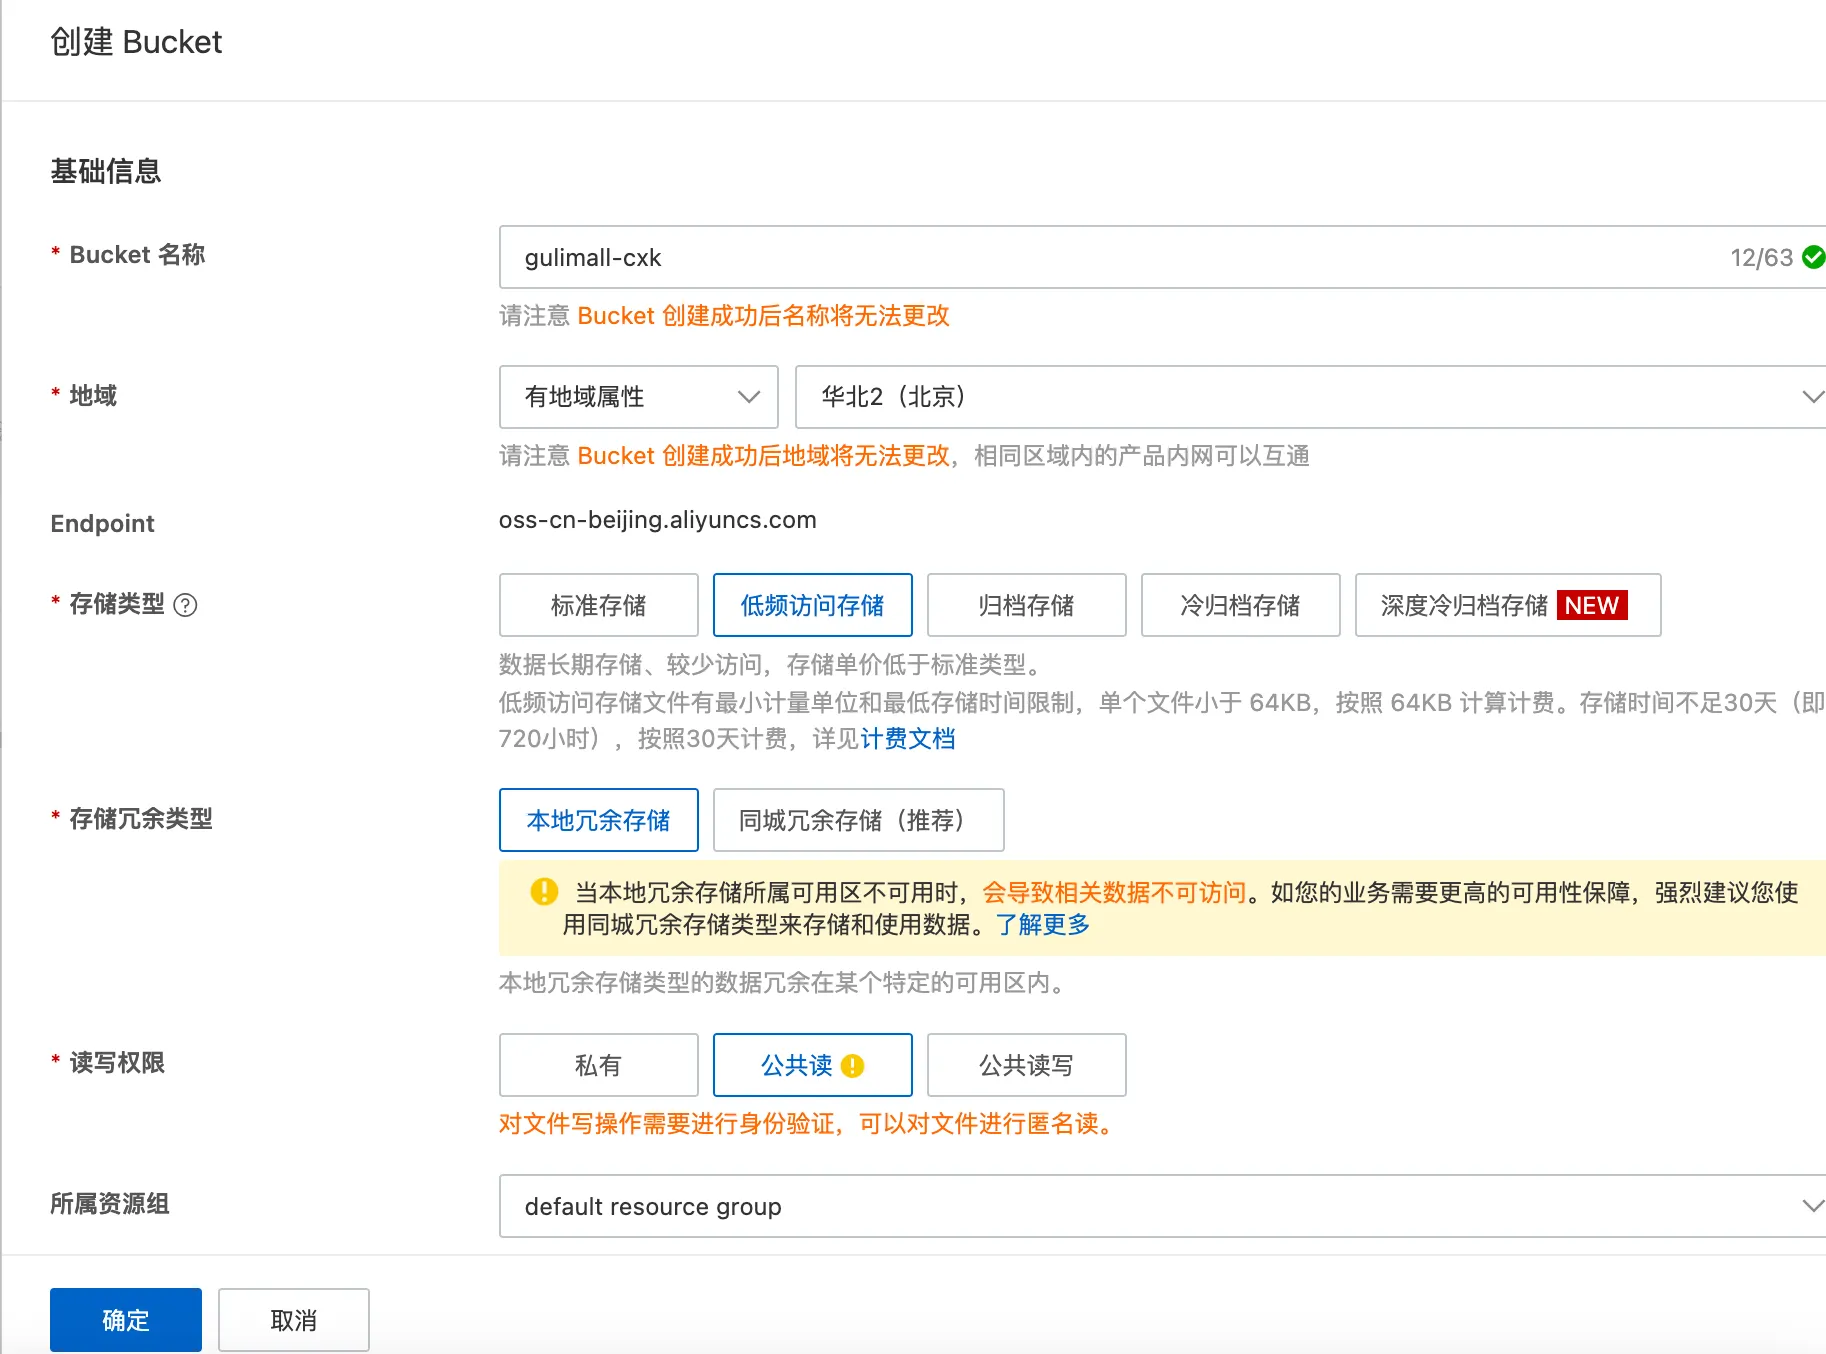Click the 地域 field label
Screen dimensions: 1826x1354
(93, 396)
